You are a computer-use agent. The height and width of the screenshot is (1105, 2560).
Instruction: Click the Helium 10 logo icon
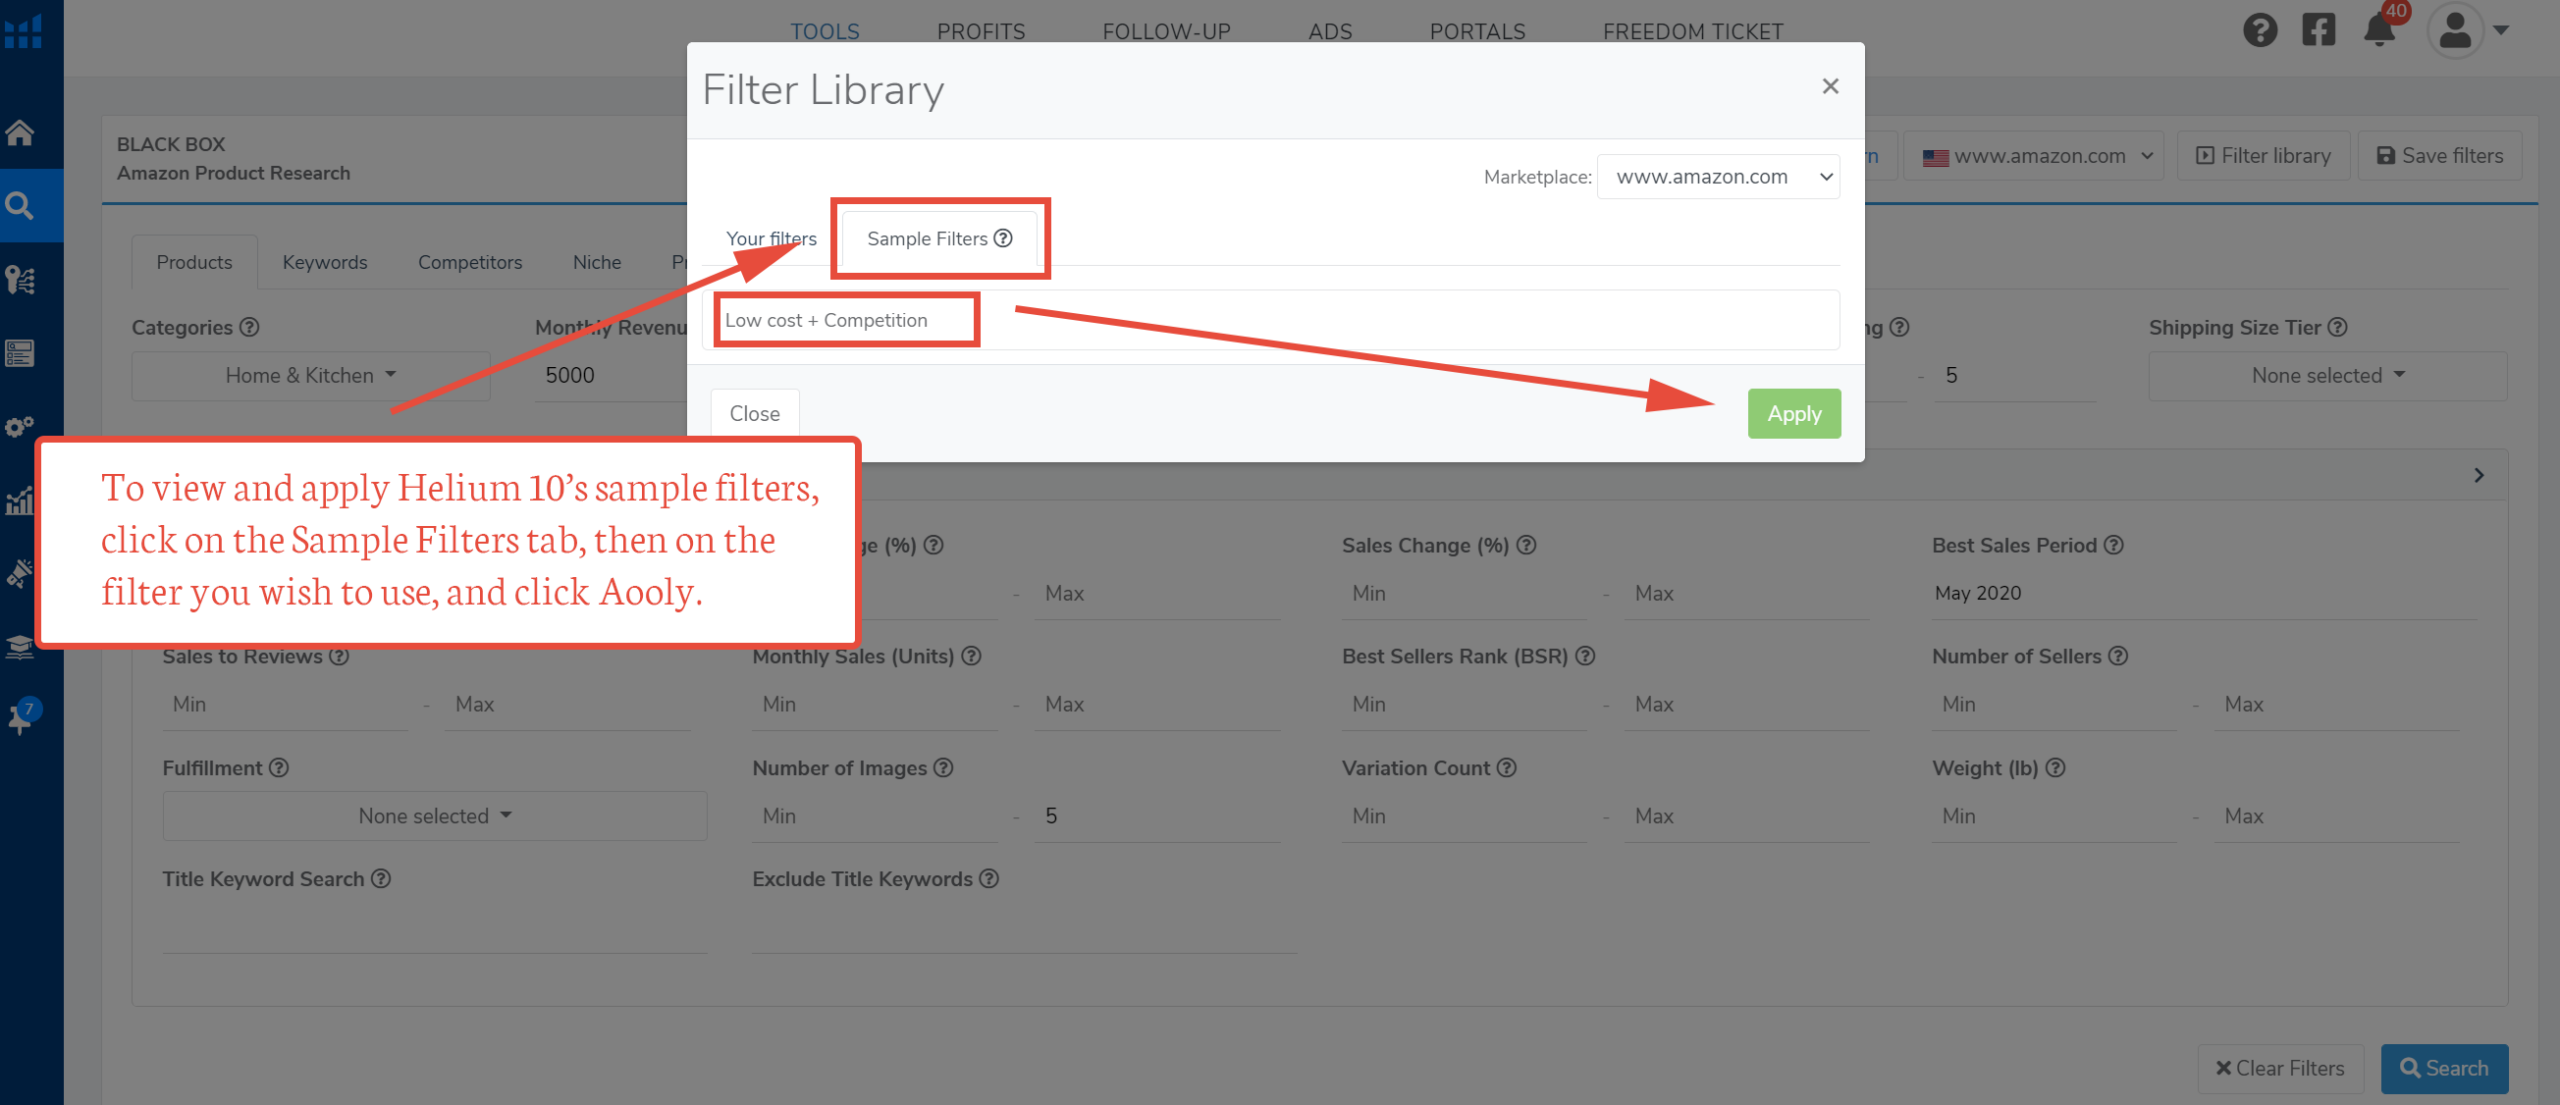tap(23, 31)
